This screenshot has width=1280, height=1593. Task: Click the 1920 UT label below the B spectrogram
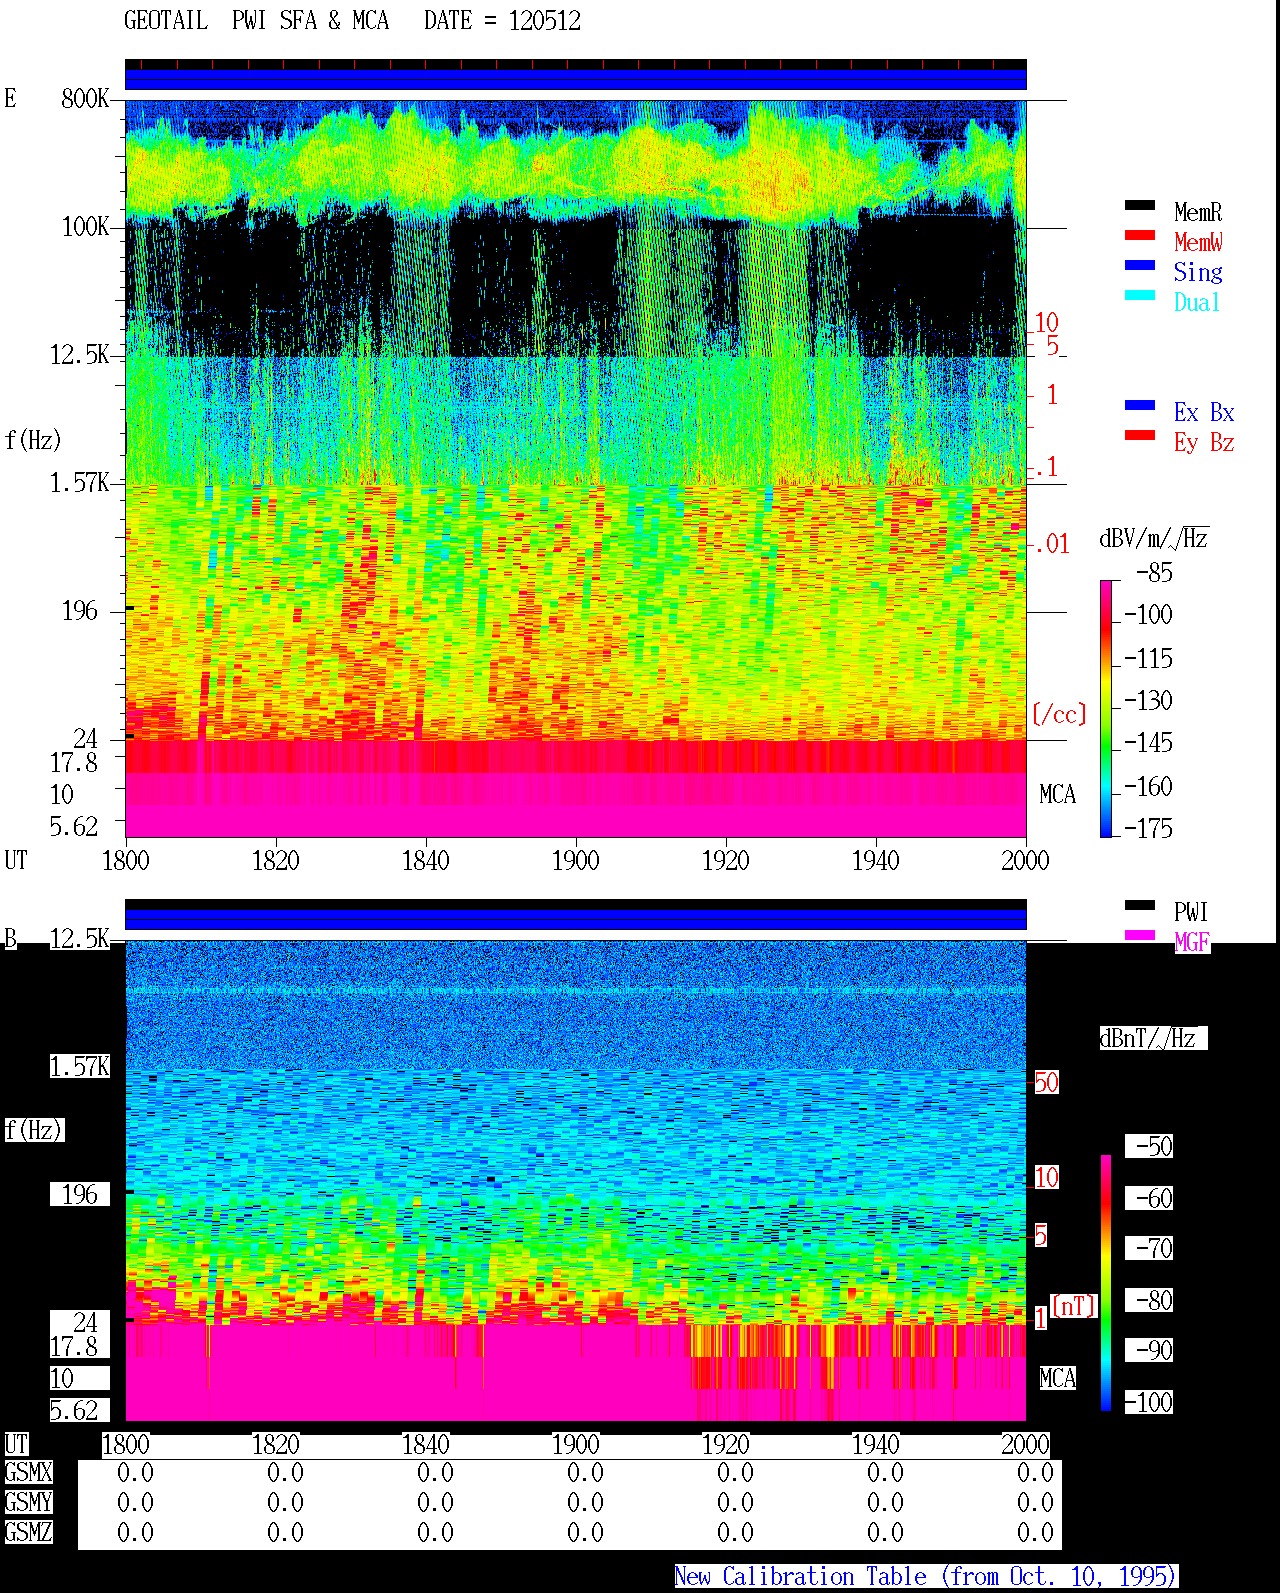[x=725, y=1445]
